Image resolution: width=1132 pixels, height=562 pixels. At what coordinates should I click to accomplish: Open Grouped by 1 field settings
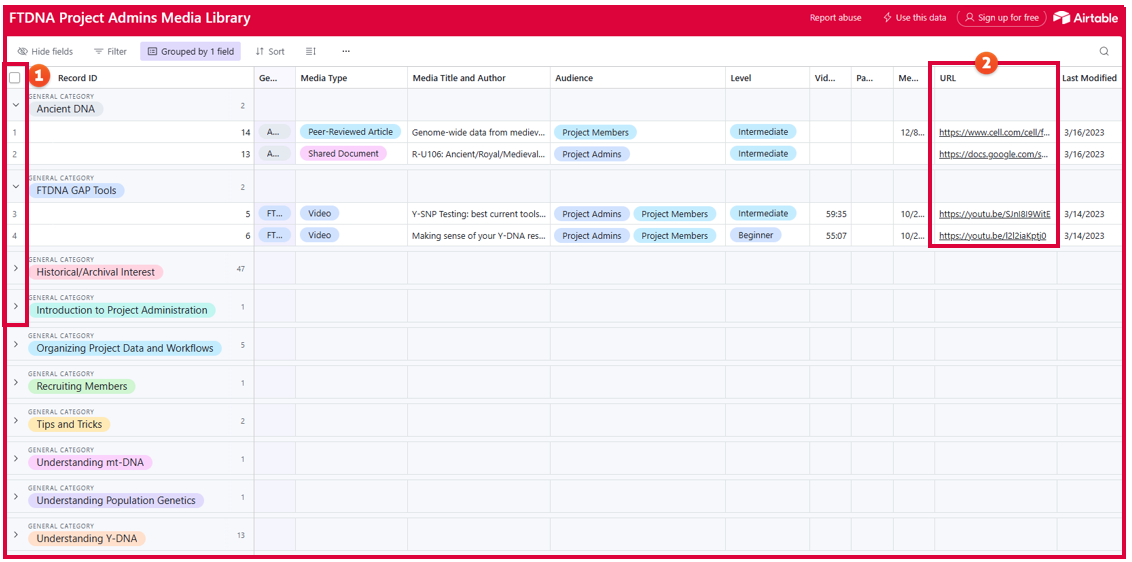[x=191, y=51]
